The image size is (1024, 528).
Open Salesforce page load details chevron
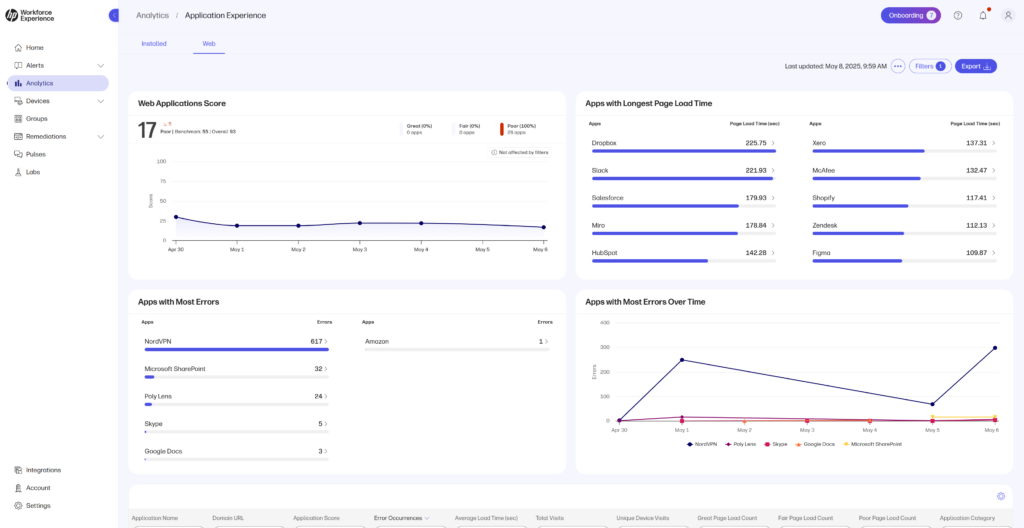[x=773, y=197]
